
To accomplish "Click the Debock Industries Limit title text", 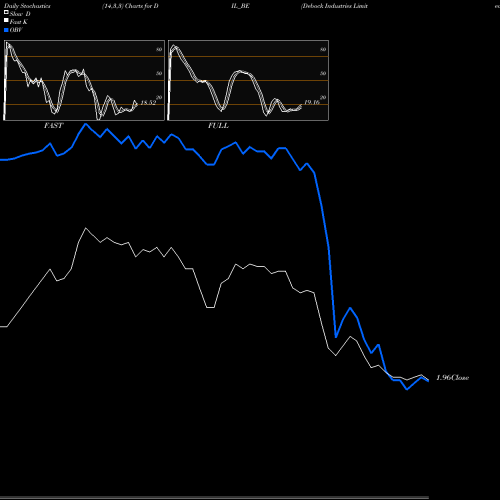I will 334,6.
